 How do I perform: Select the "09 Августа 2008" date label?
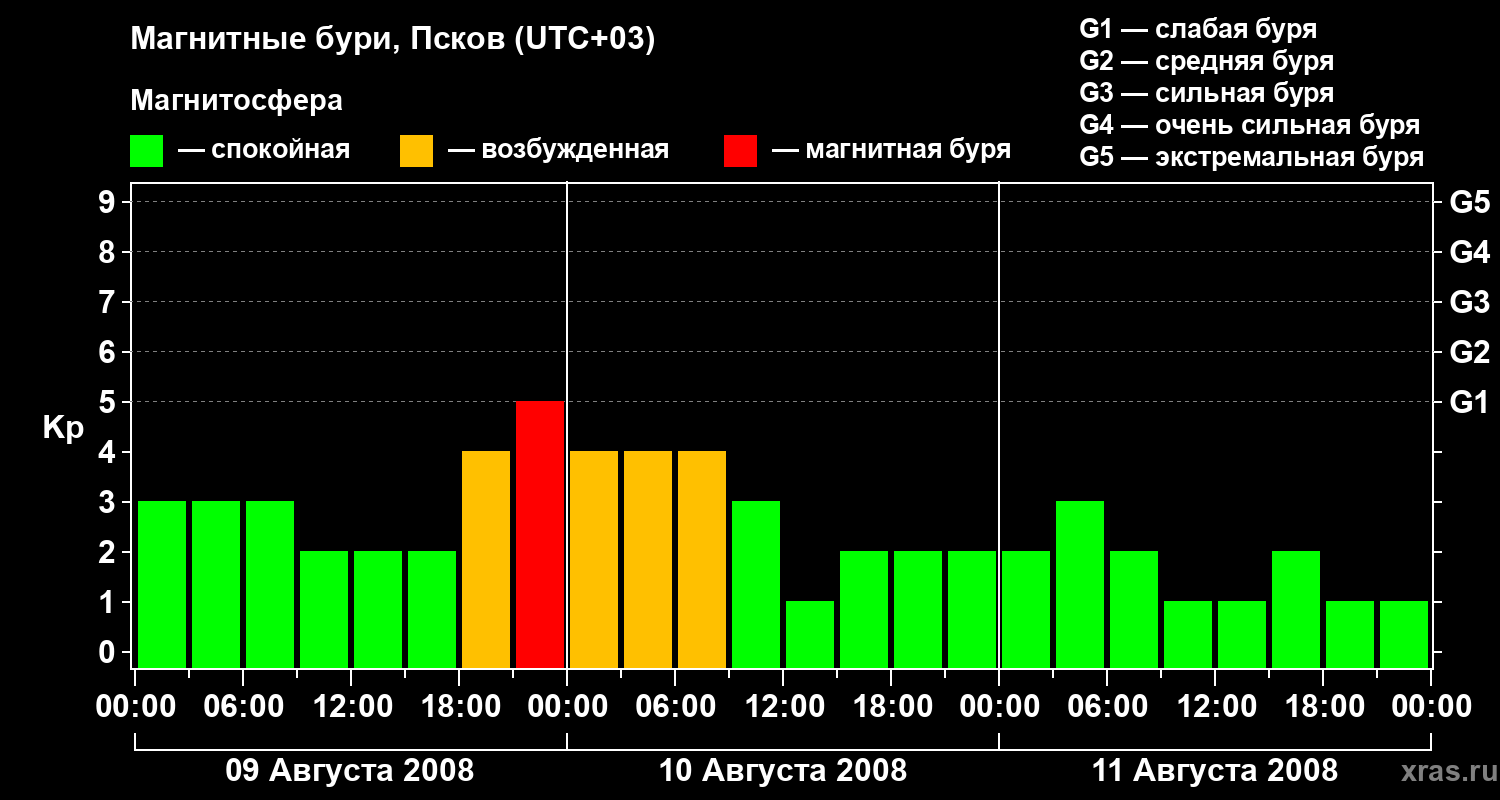(x=349, y=771)
